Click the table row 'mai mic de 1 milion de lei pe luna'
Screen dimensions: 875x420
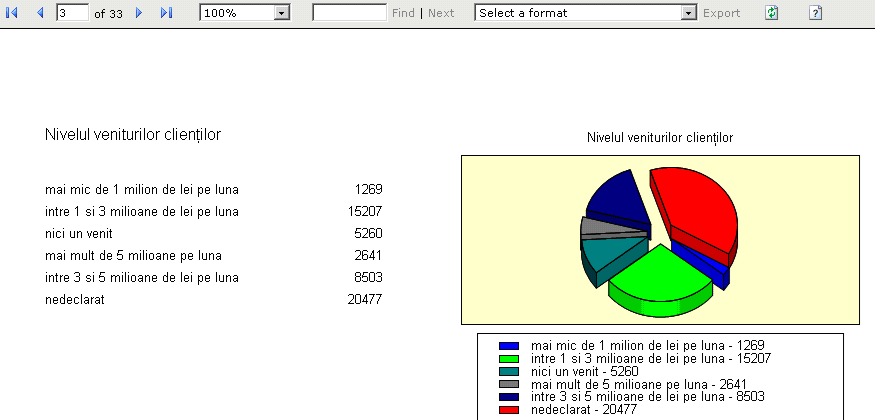coord(214,190)
